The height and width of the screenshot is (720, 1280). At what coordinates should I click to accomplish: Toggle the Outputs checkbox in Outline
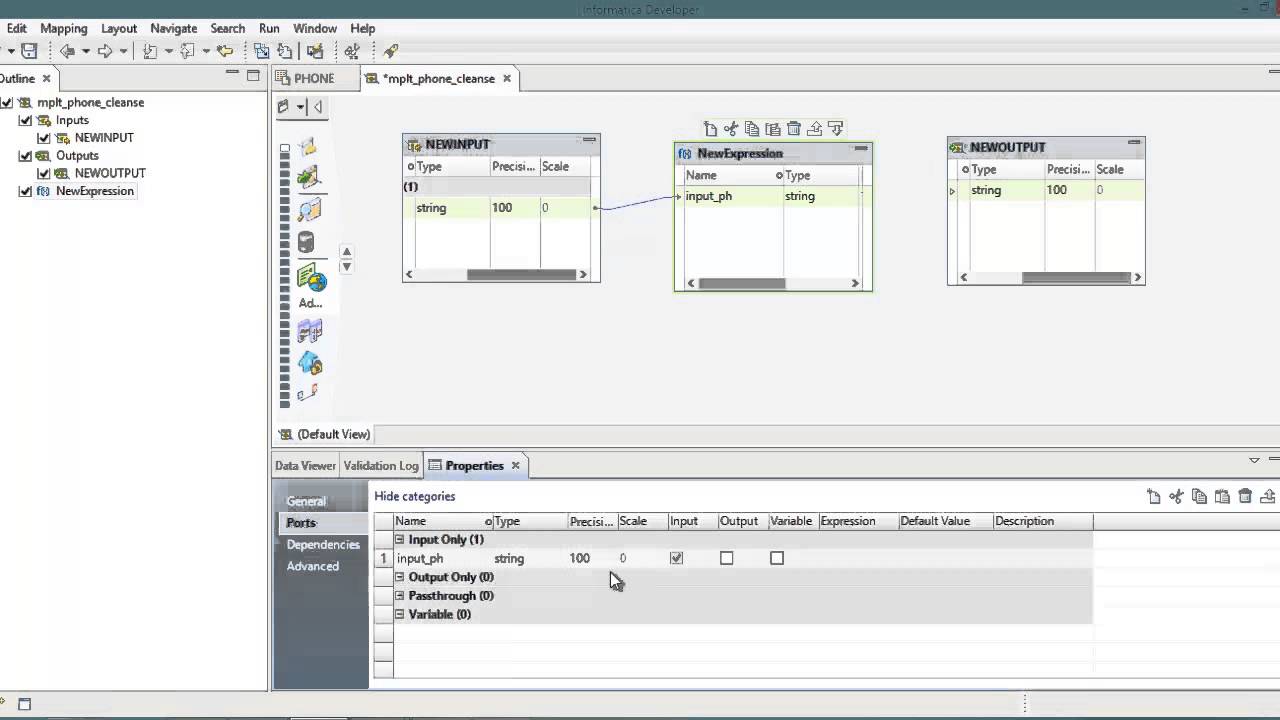click(x=26, y=156)
